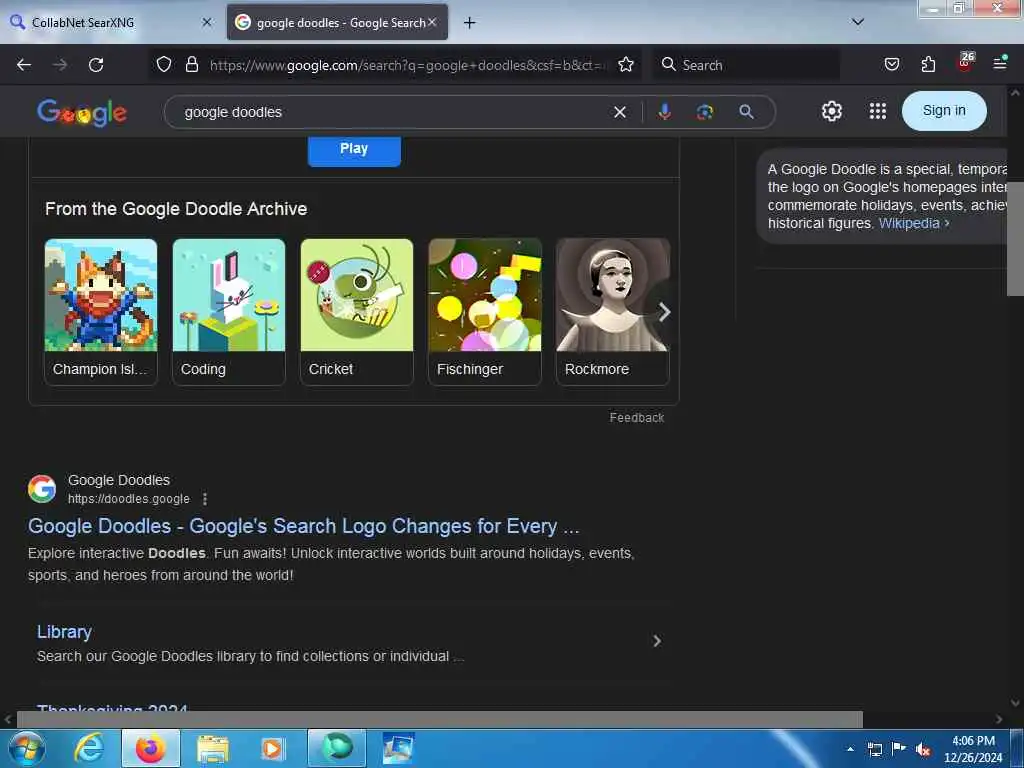Clear the Google search box
1024x768 pixels.
pyautogui.click(x=620, y=112)
